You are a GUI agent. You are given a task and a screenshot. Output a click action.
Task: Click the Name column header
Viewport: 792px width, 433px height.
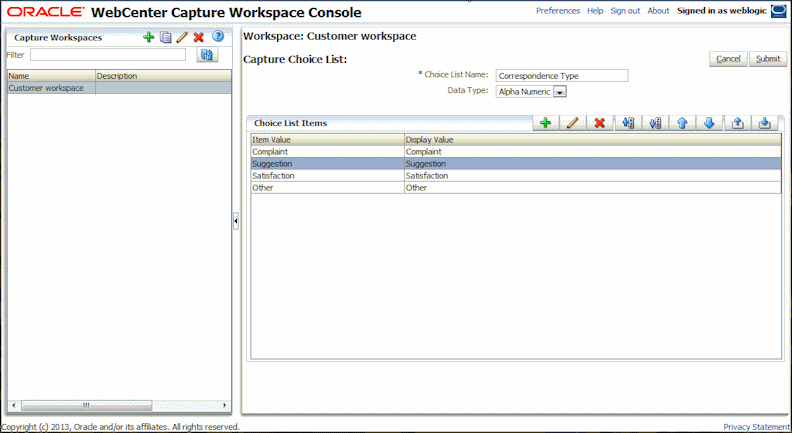click(52, 76)
